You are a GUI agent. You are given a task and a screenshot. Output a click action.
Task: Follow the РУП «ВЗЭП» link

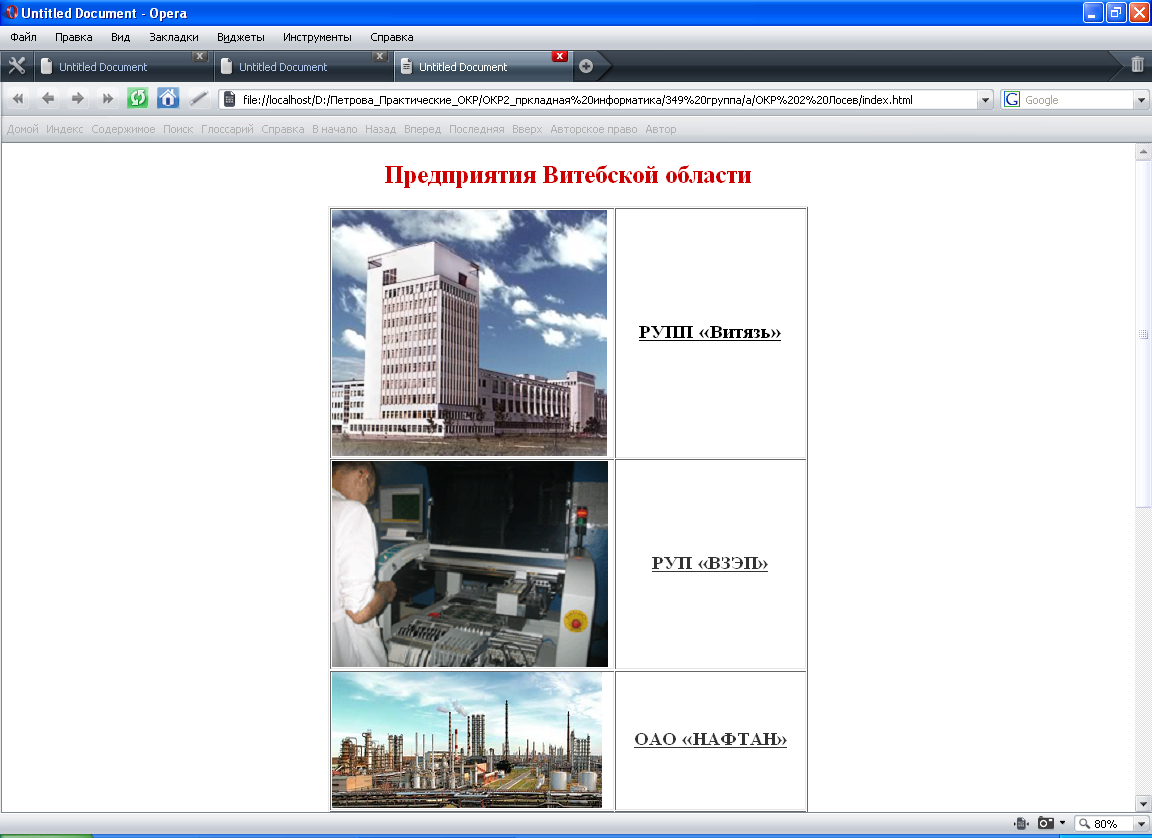(x=710, y=563)
